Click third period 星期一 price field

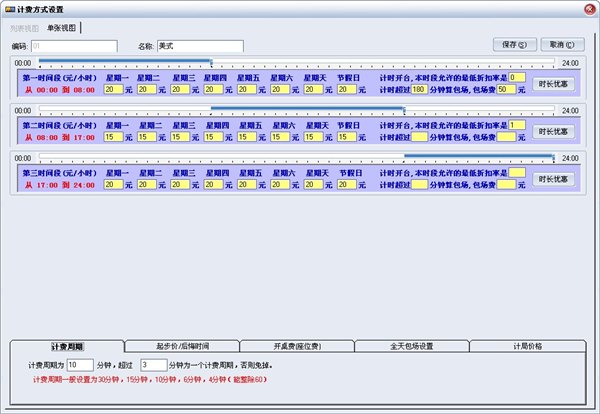pyautogui.click(x=114, y=184)
